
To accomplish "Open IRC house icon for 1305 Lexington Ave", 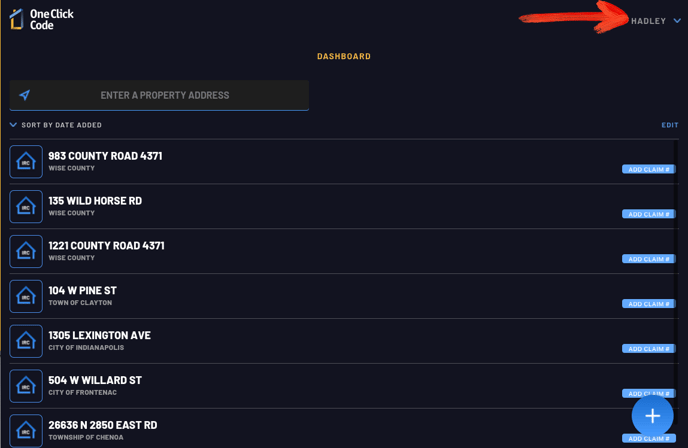I will [26, 341].
